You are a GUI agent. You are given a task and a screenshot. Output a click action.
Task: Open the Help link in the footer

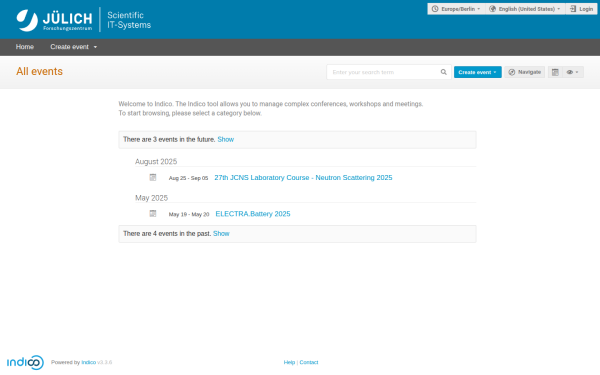[289, 362]
